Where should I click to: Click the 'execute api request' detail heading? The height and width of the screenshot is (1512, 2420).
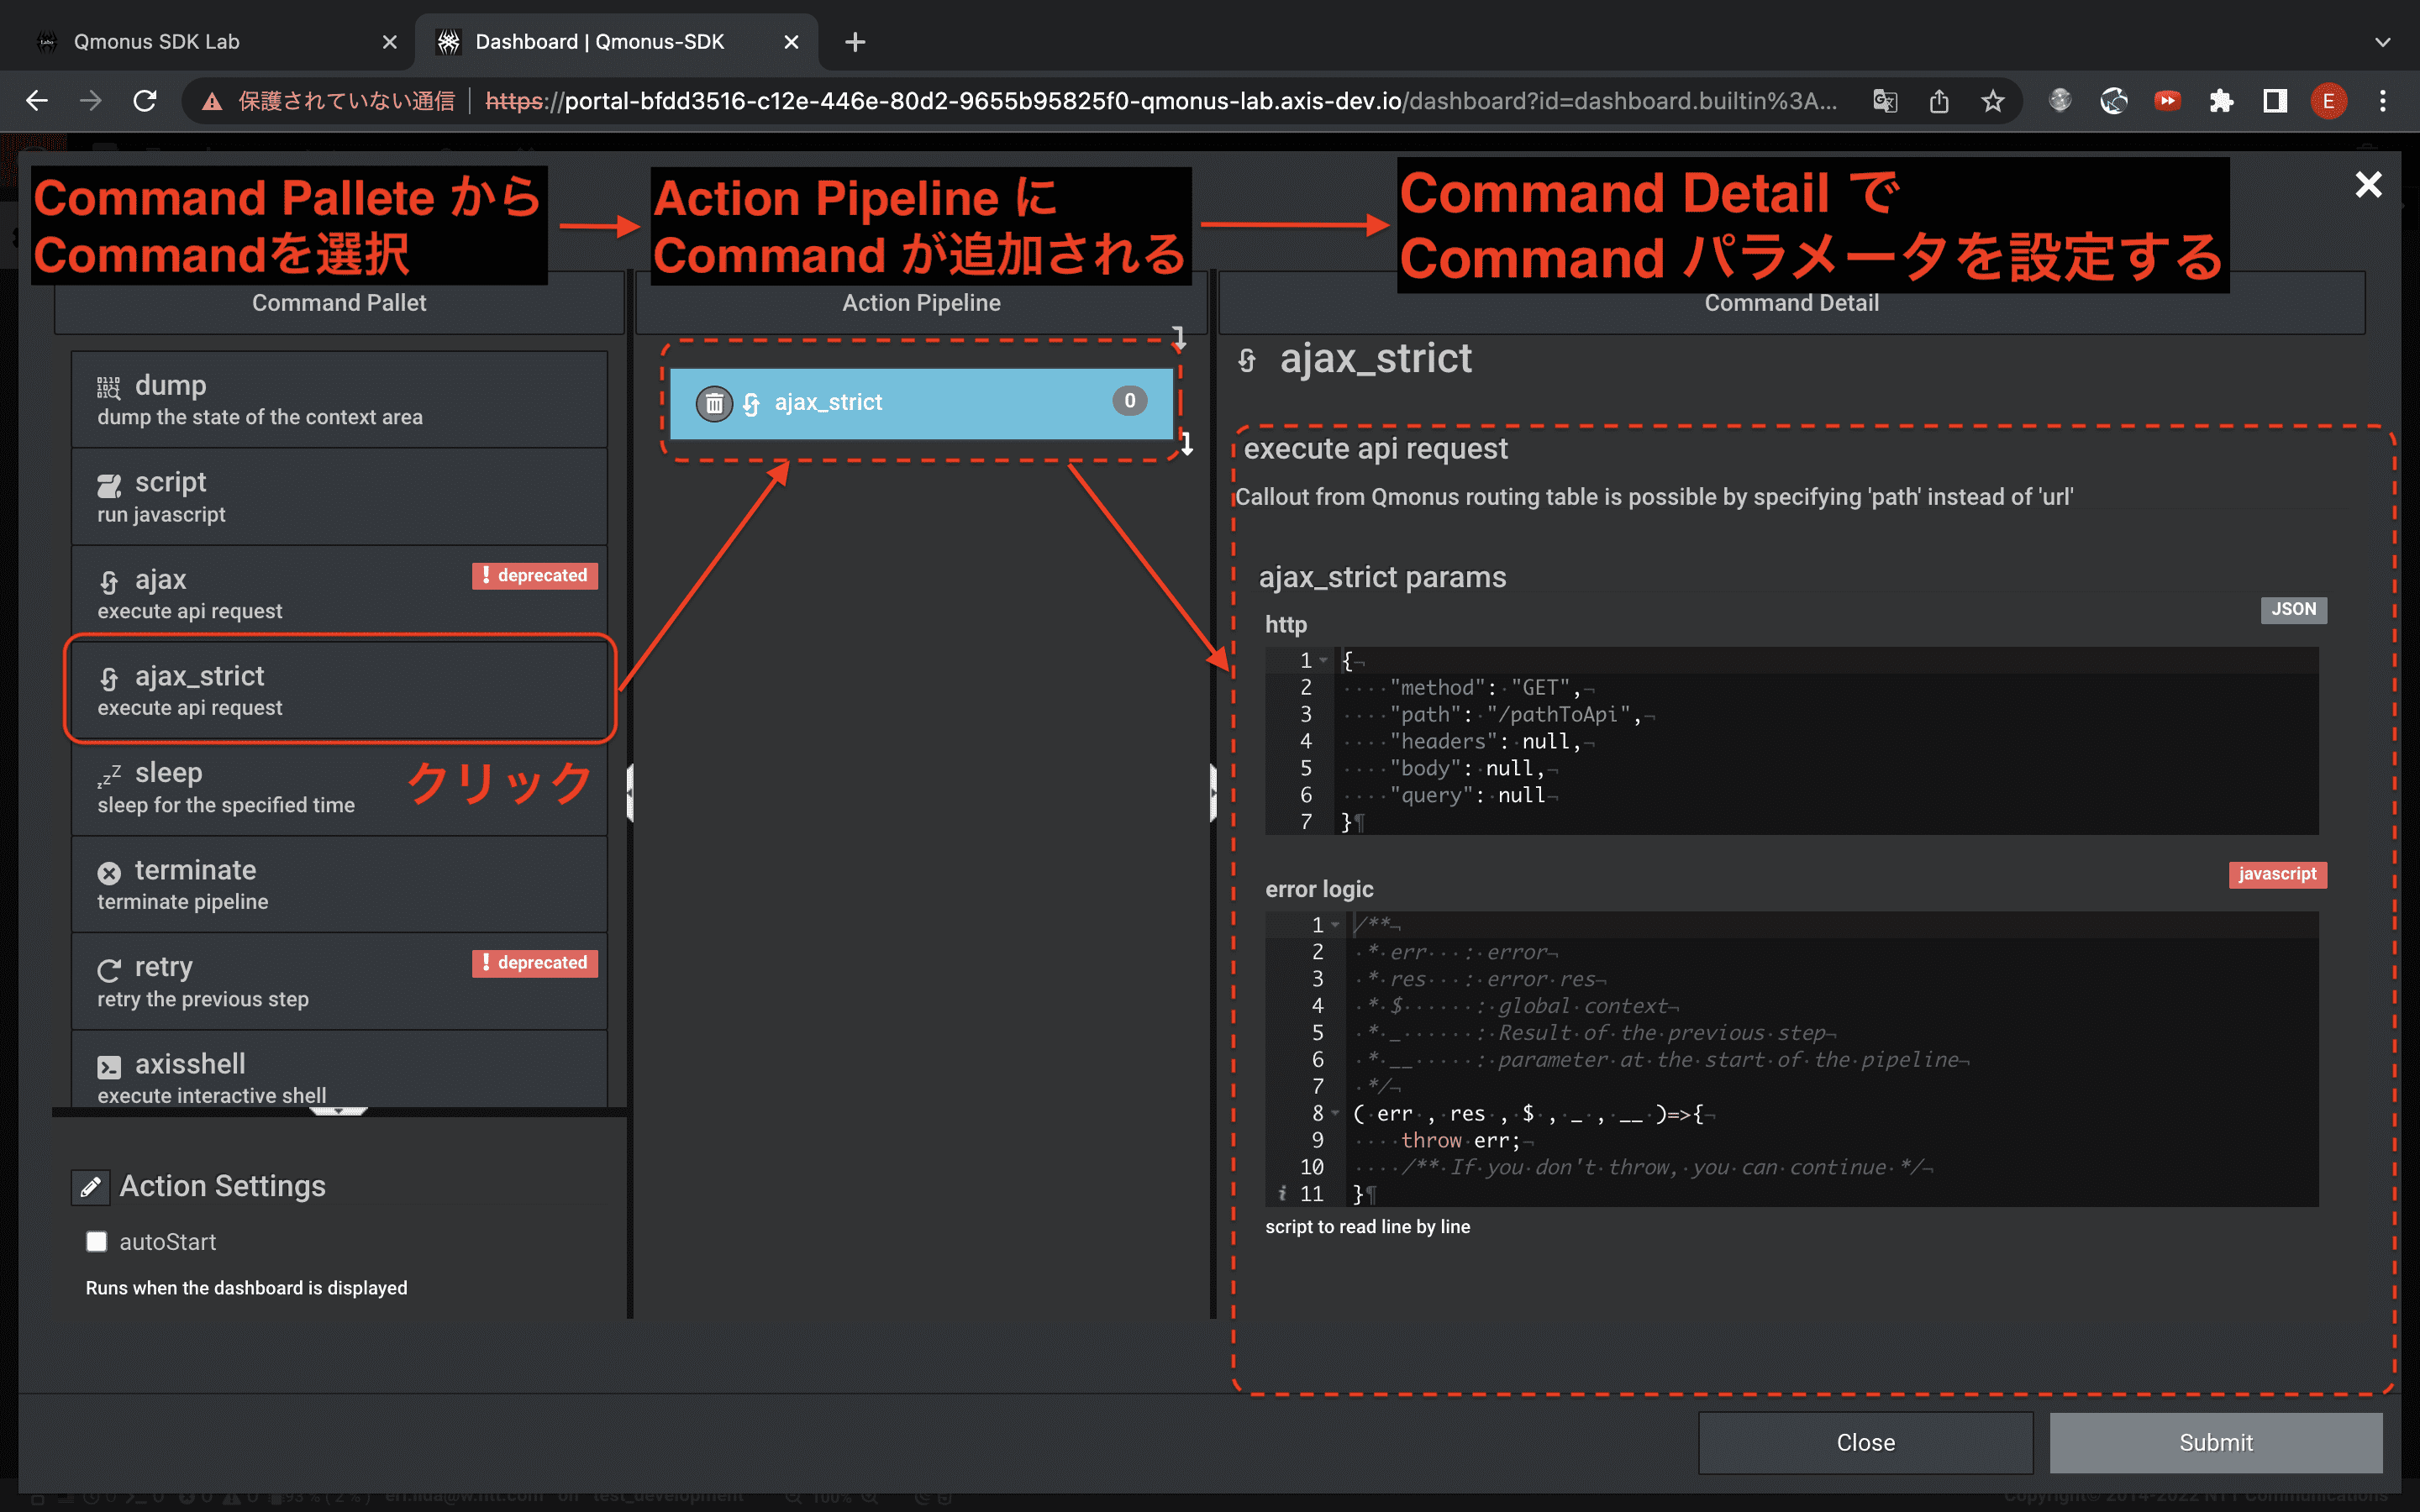(x=1375, y=449)
